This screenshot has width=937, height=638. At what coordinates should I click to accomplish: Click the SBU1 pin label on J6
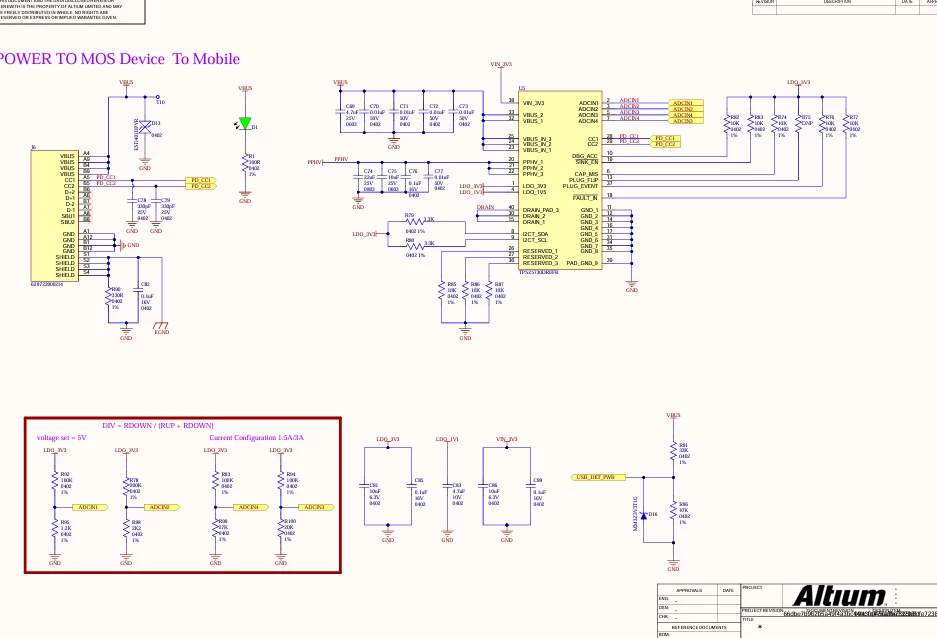pyautogui.click(x=68, y=216)
